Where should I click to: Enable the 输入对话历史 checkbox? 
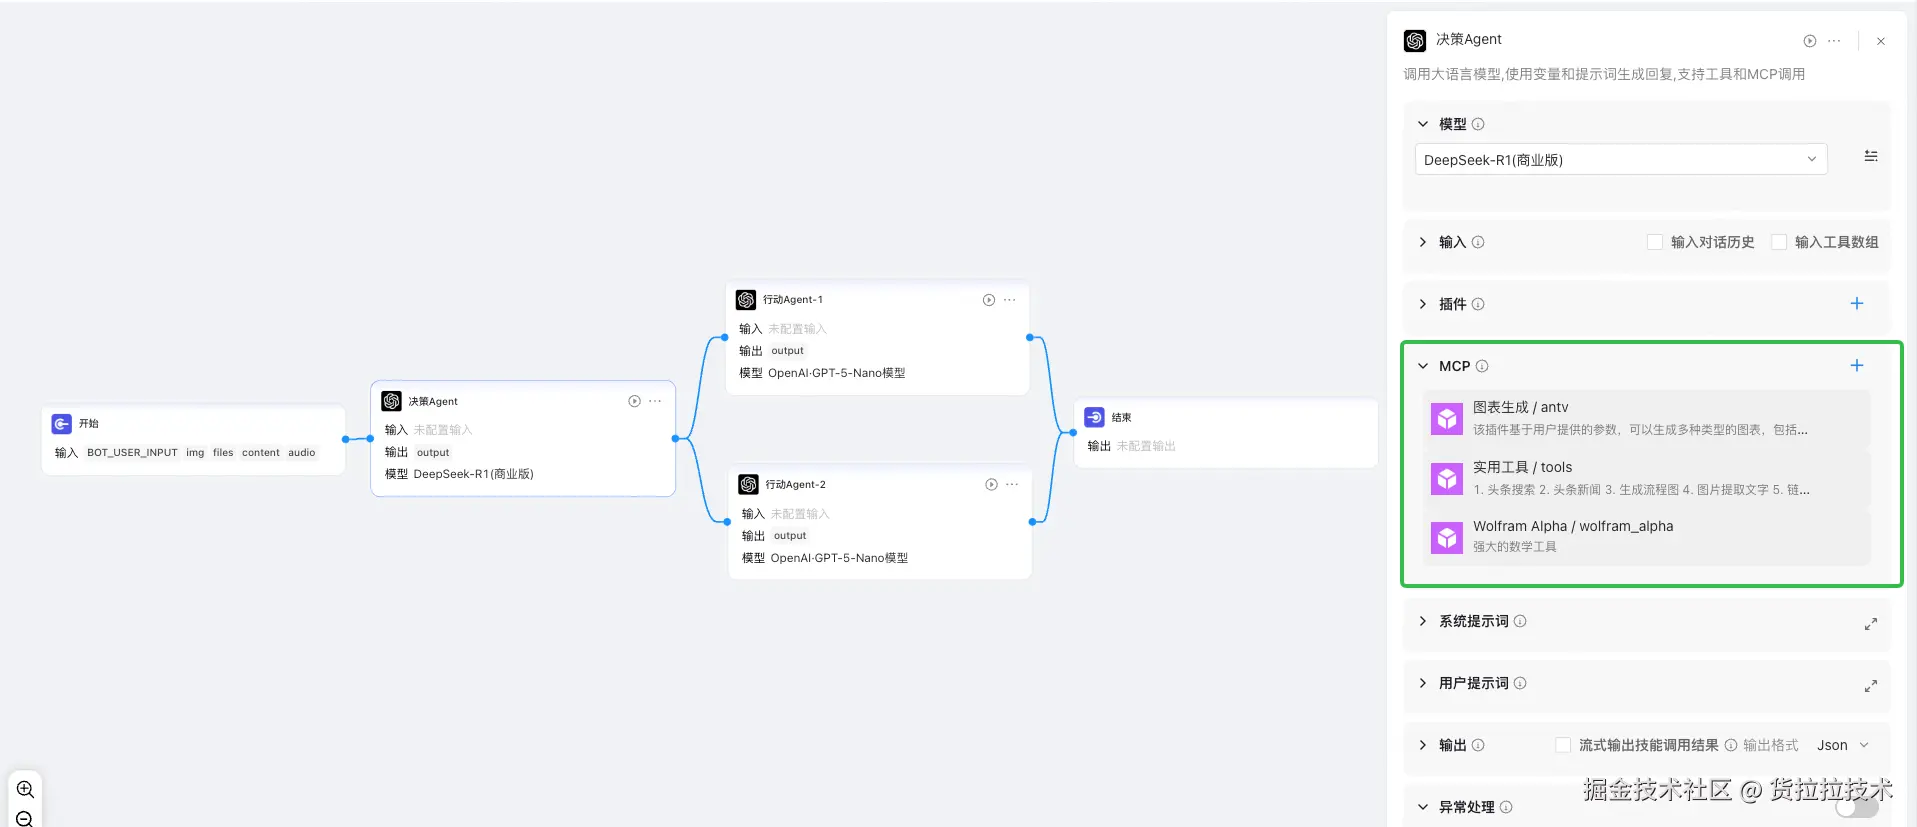click(x=1655, y=242)
